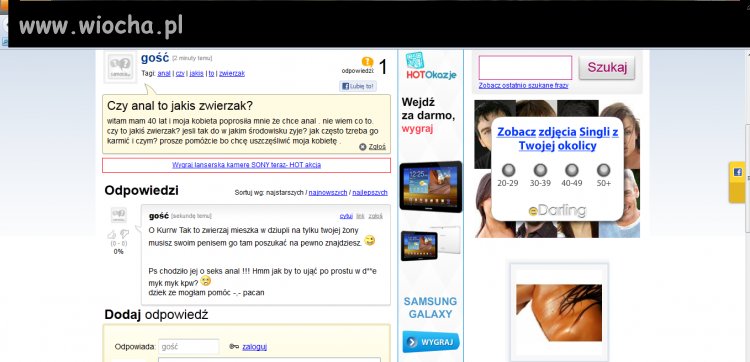
Task: Click the tanned back advertisement thumbnail
Action: [559, 313]
